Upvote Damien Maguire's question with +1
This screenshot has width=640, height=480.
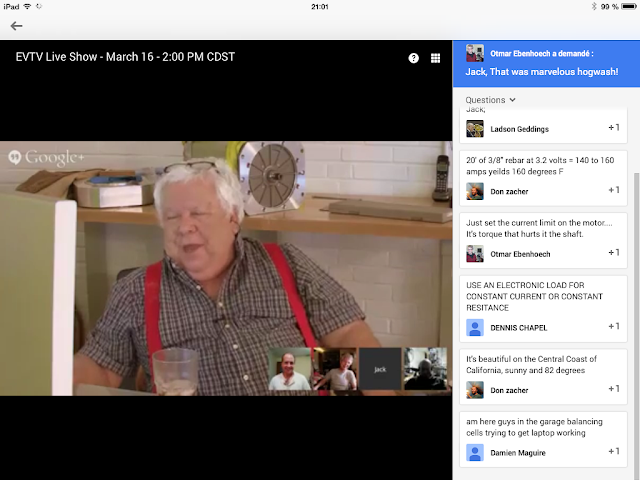[614, 451]
